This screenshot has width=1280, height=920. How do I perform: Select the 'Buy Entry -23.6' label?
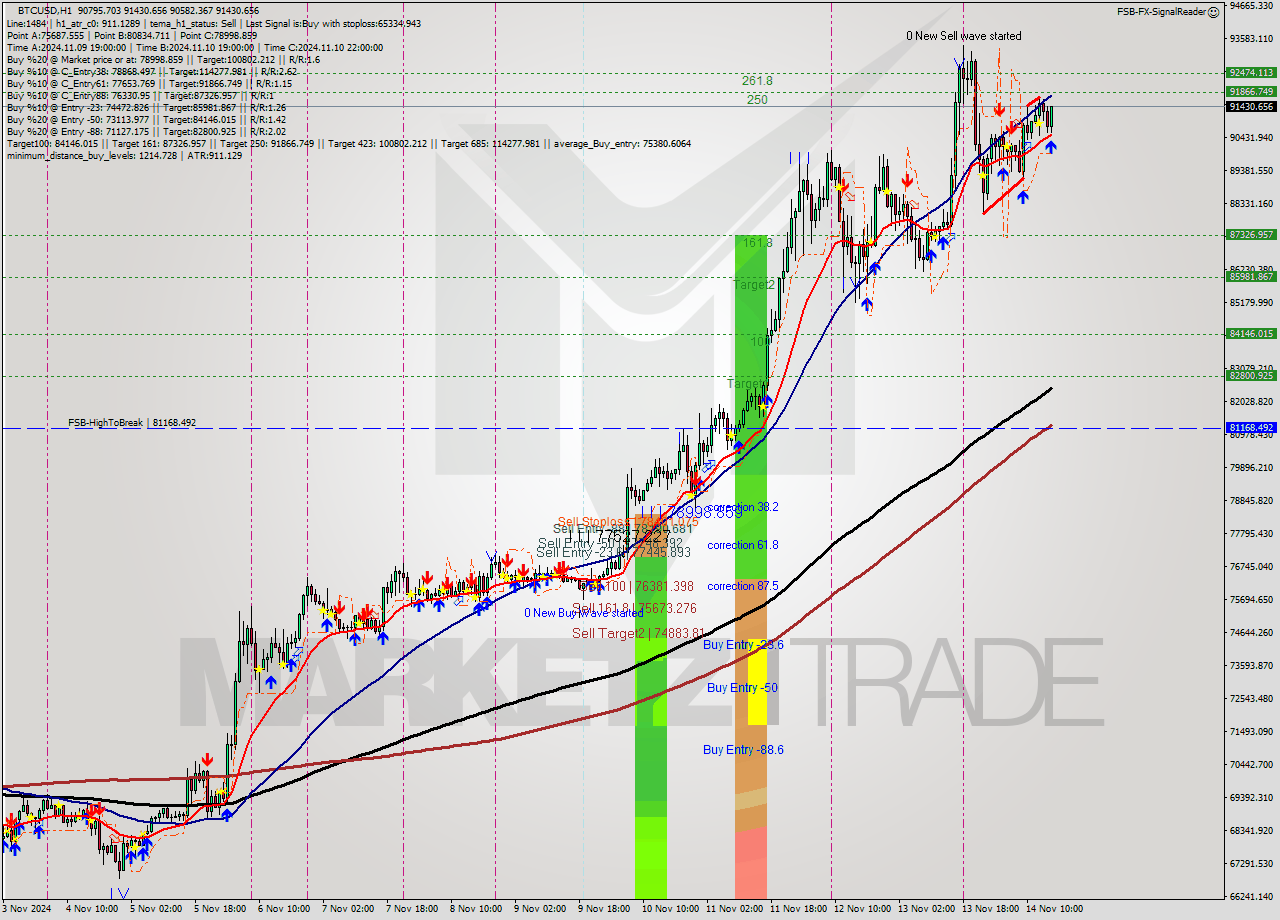(743, 645)
